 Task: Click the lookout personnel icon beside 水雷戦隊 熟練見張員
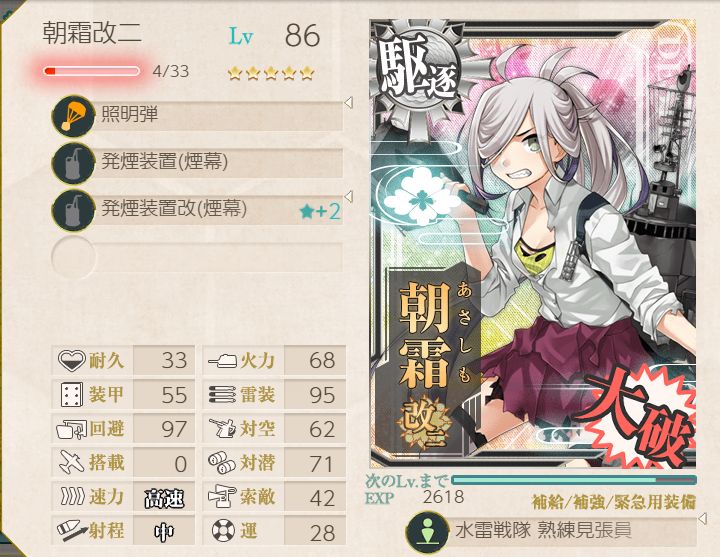[428, 532]
